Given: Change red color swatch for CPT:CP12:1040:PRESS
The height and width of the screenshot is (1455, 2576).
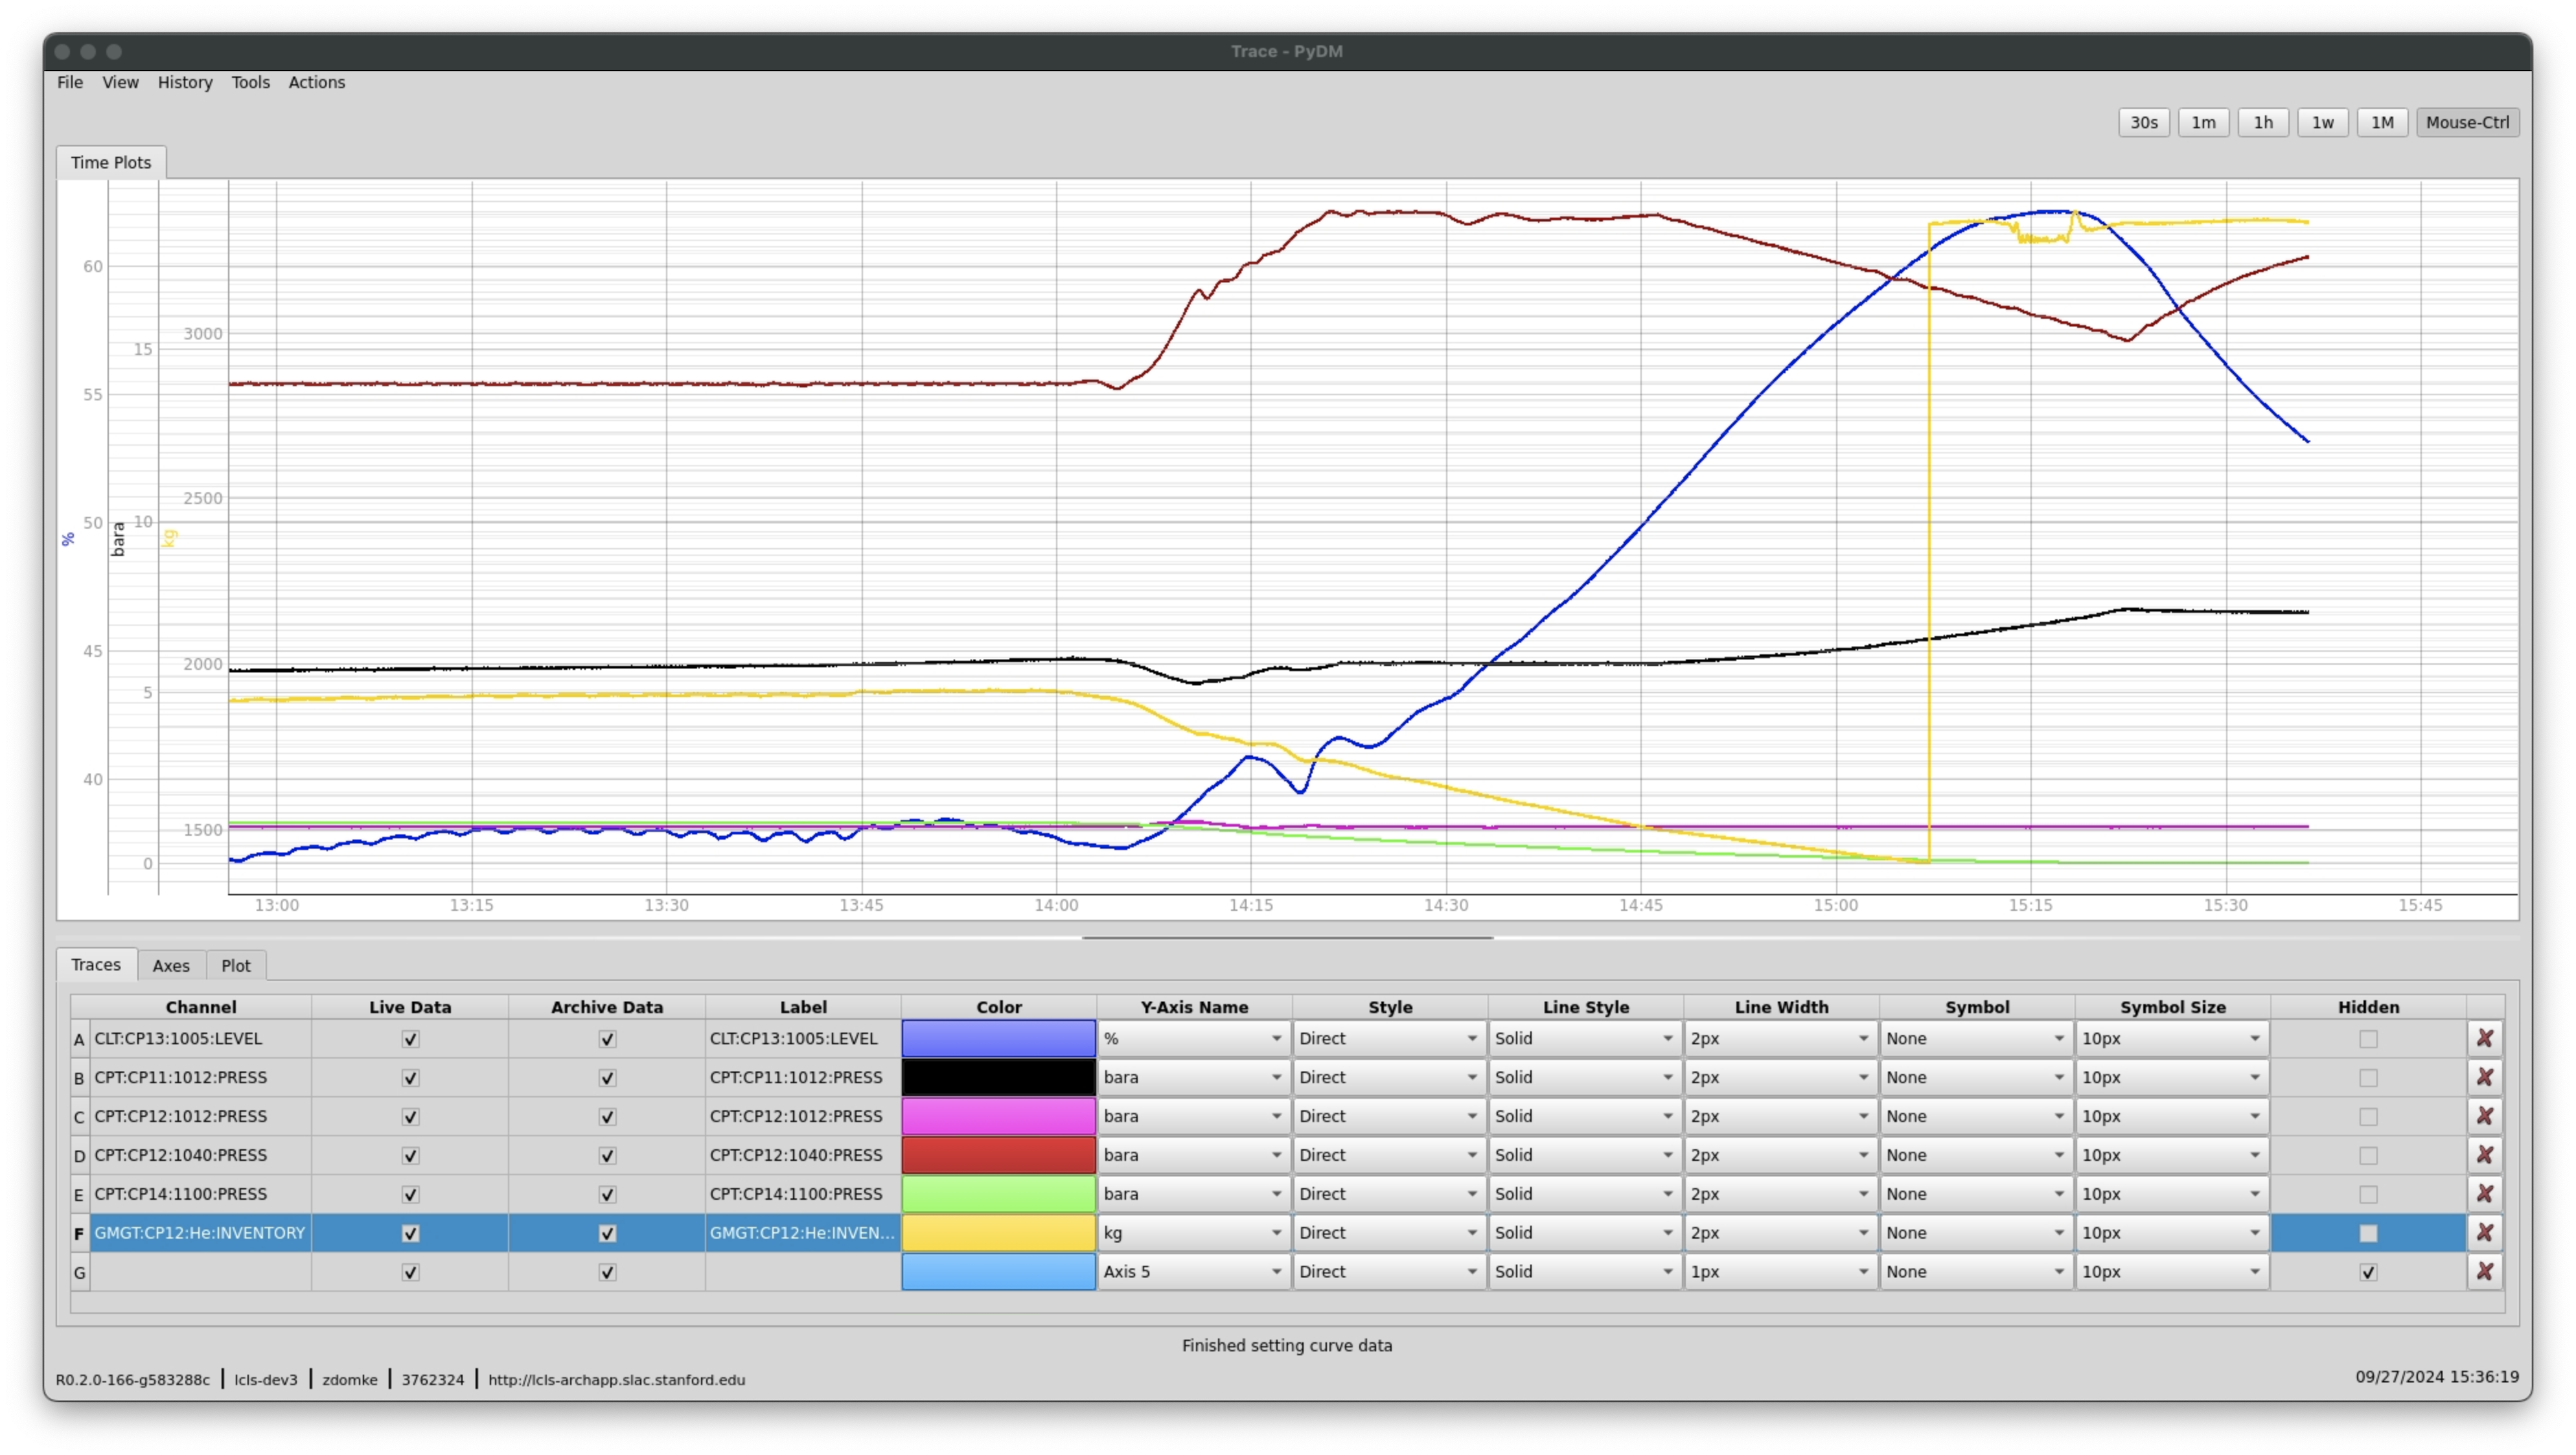Looking at the screenshot, I should click(998, 1155).
